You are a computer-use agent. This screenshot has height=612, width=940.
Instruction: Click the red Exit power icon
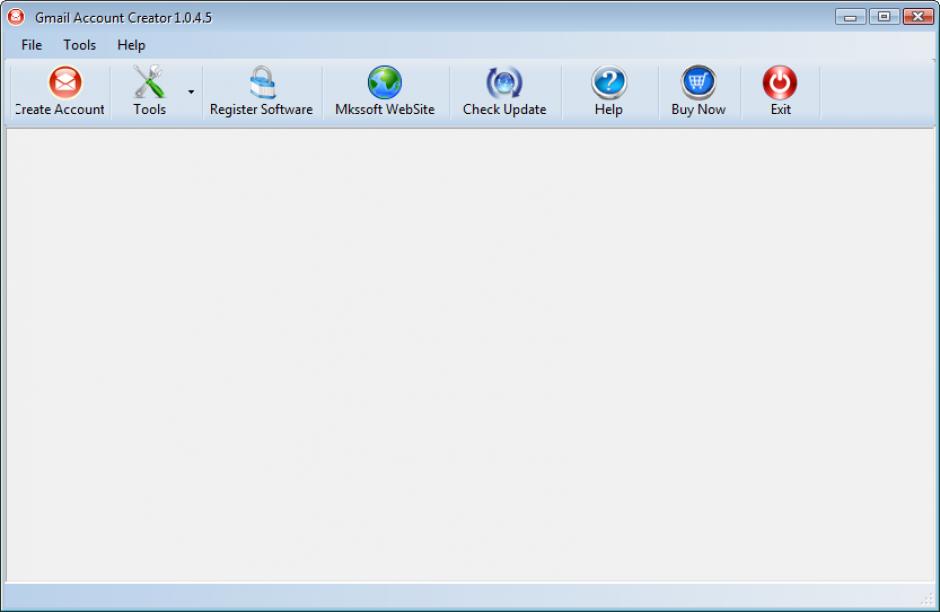[780, 82]
